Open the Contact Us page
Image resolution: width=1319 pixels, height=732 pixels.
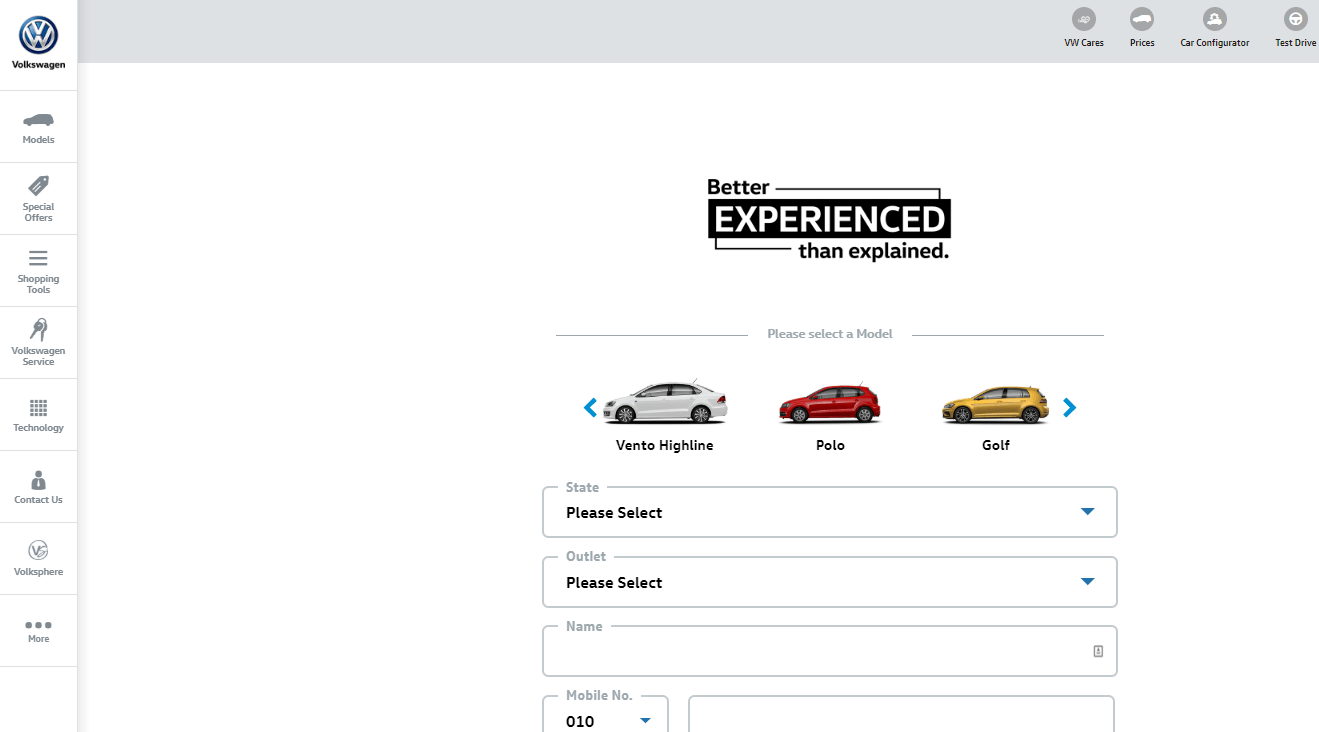point(38,487)
